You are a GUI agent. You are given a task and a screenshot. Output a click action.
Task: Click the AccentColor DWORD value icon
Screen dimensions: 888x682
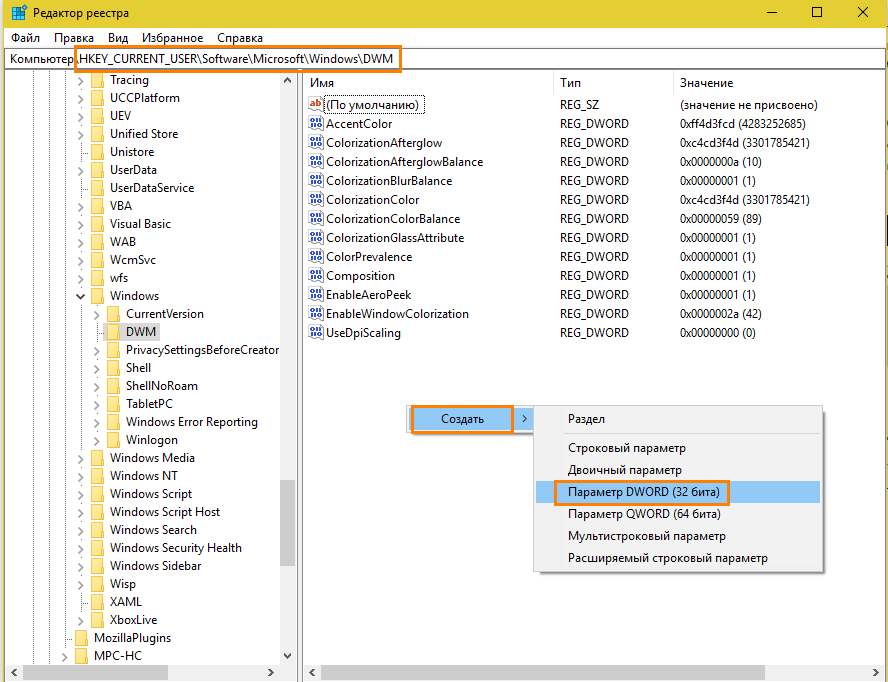pyautogui.click(x=316, y=124)
